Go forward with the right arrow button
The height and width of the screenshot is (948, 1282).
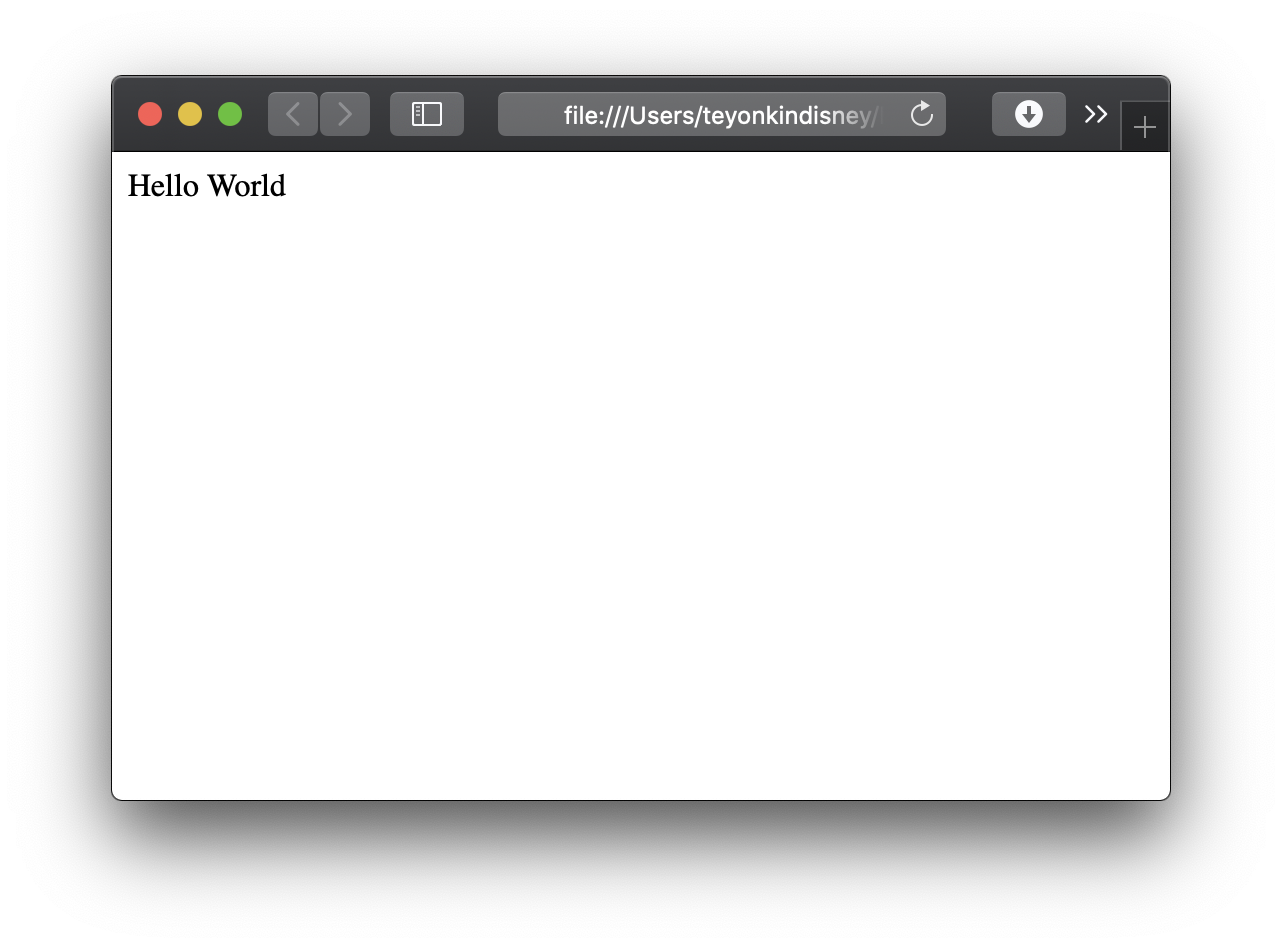[345, 114]
